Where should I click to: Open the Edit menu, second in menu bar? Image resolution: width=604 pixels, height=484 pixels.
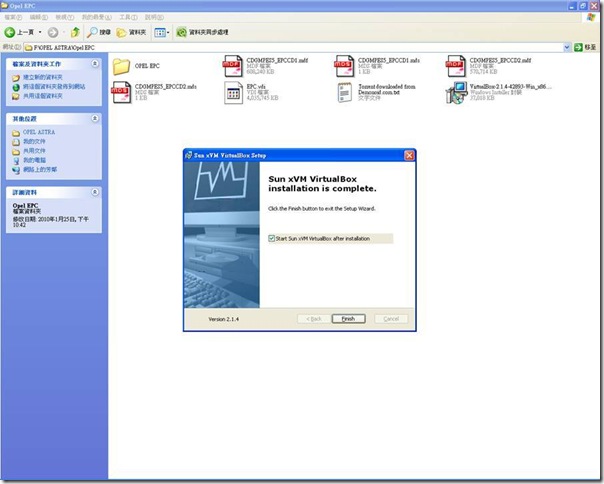pyautogui.click(x=39, y=17)
